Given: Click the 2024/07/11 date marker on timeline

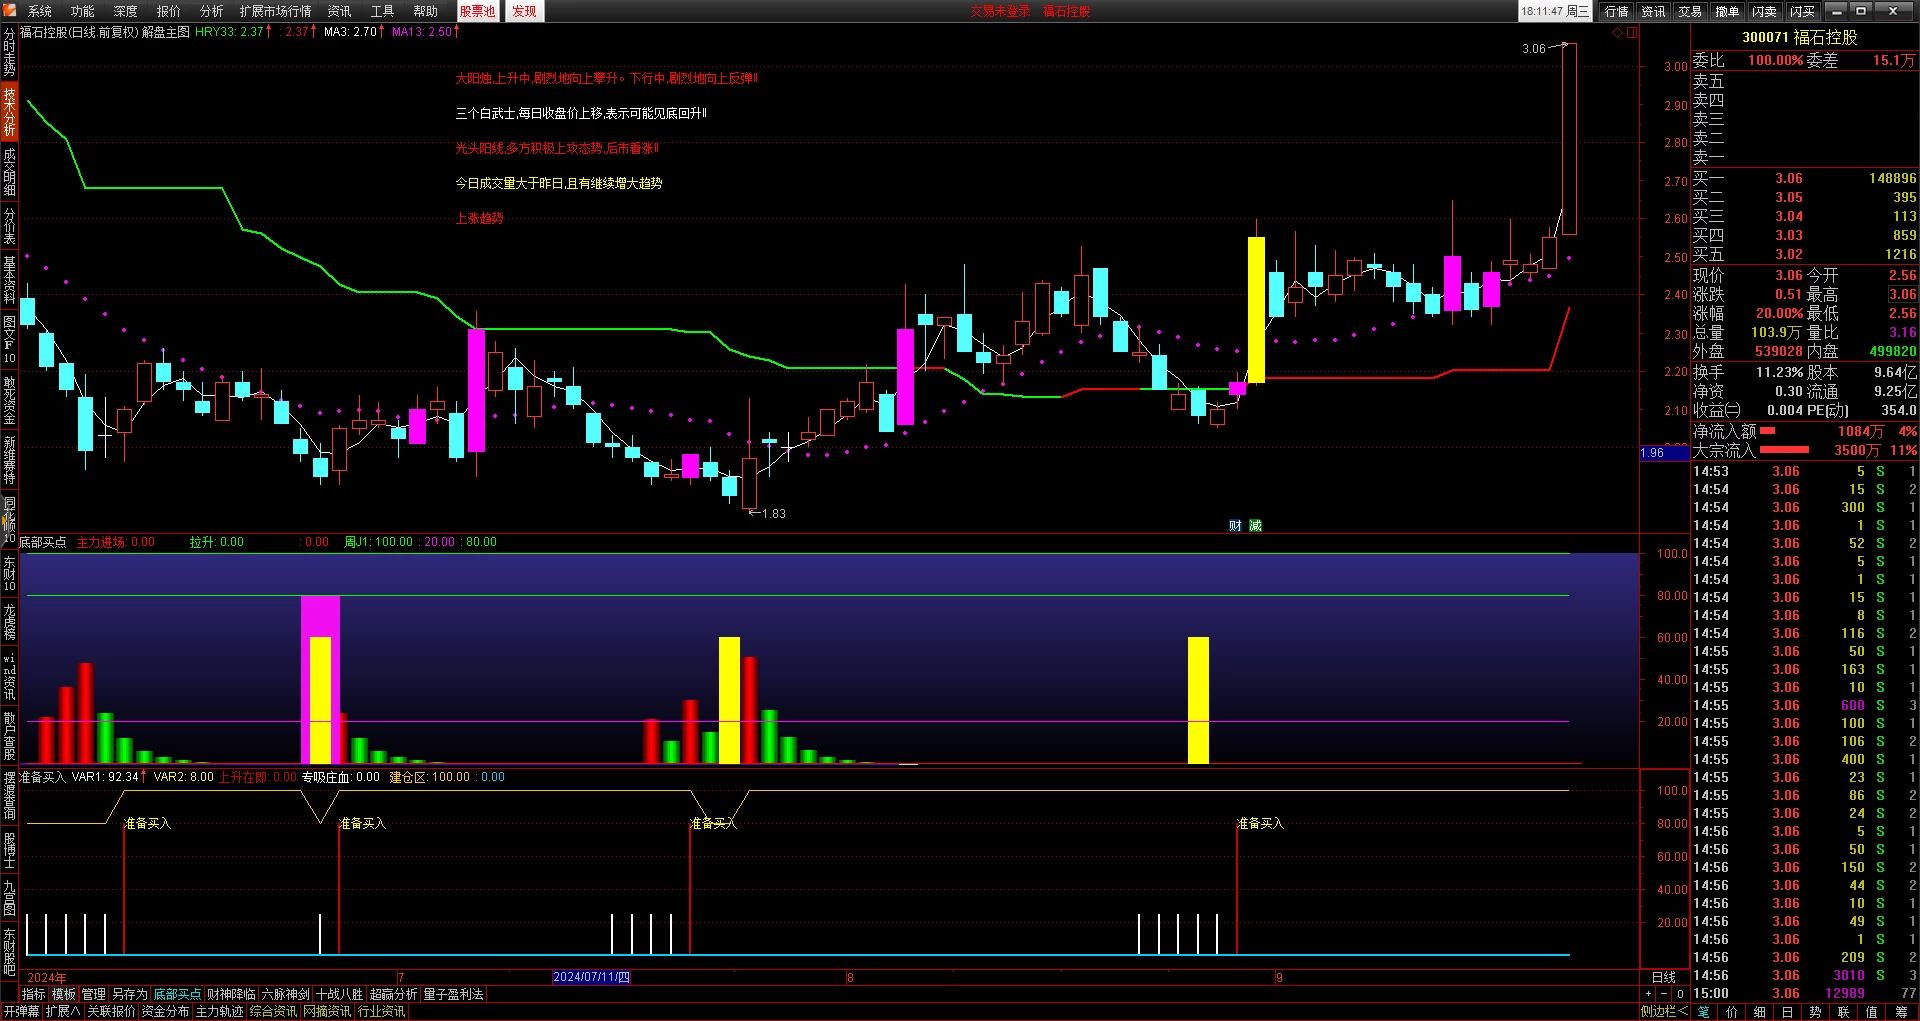Looking at the screenshot, I should tap(591, 977).
